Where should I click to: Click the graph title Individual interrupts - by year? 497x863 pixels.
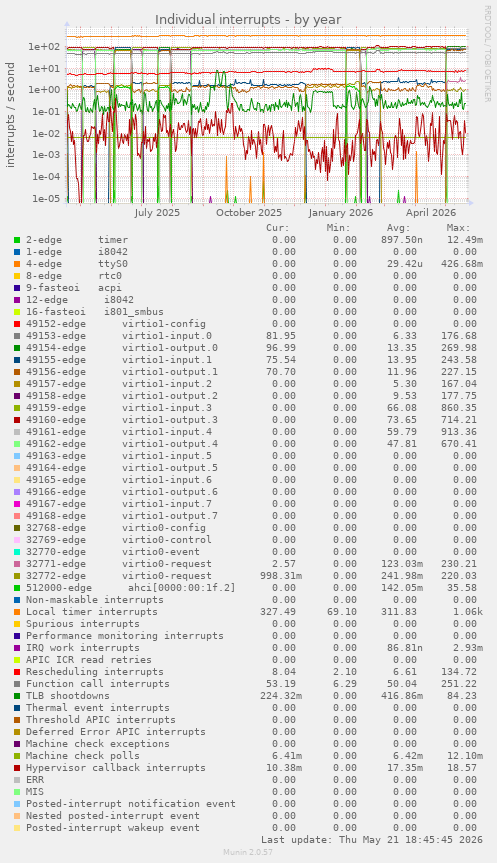click(248, 20)
